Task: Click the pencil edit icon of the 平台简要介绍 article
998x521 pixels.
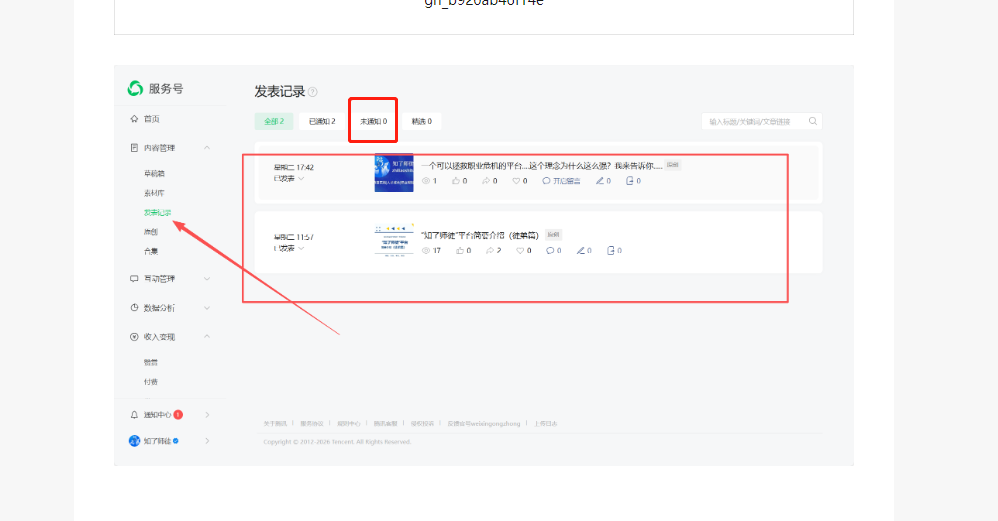Action: point(580,251)
